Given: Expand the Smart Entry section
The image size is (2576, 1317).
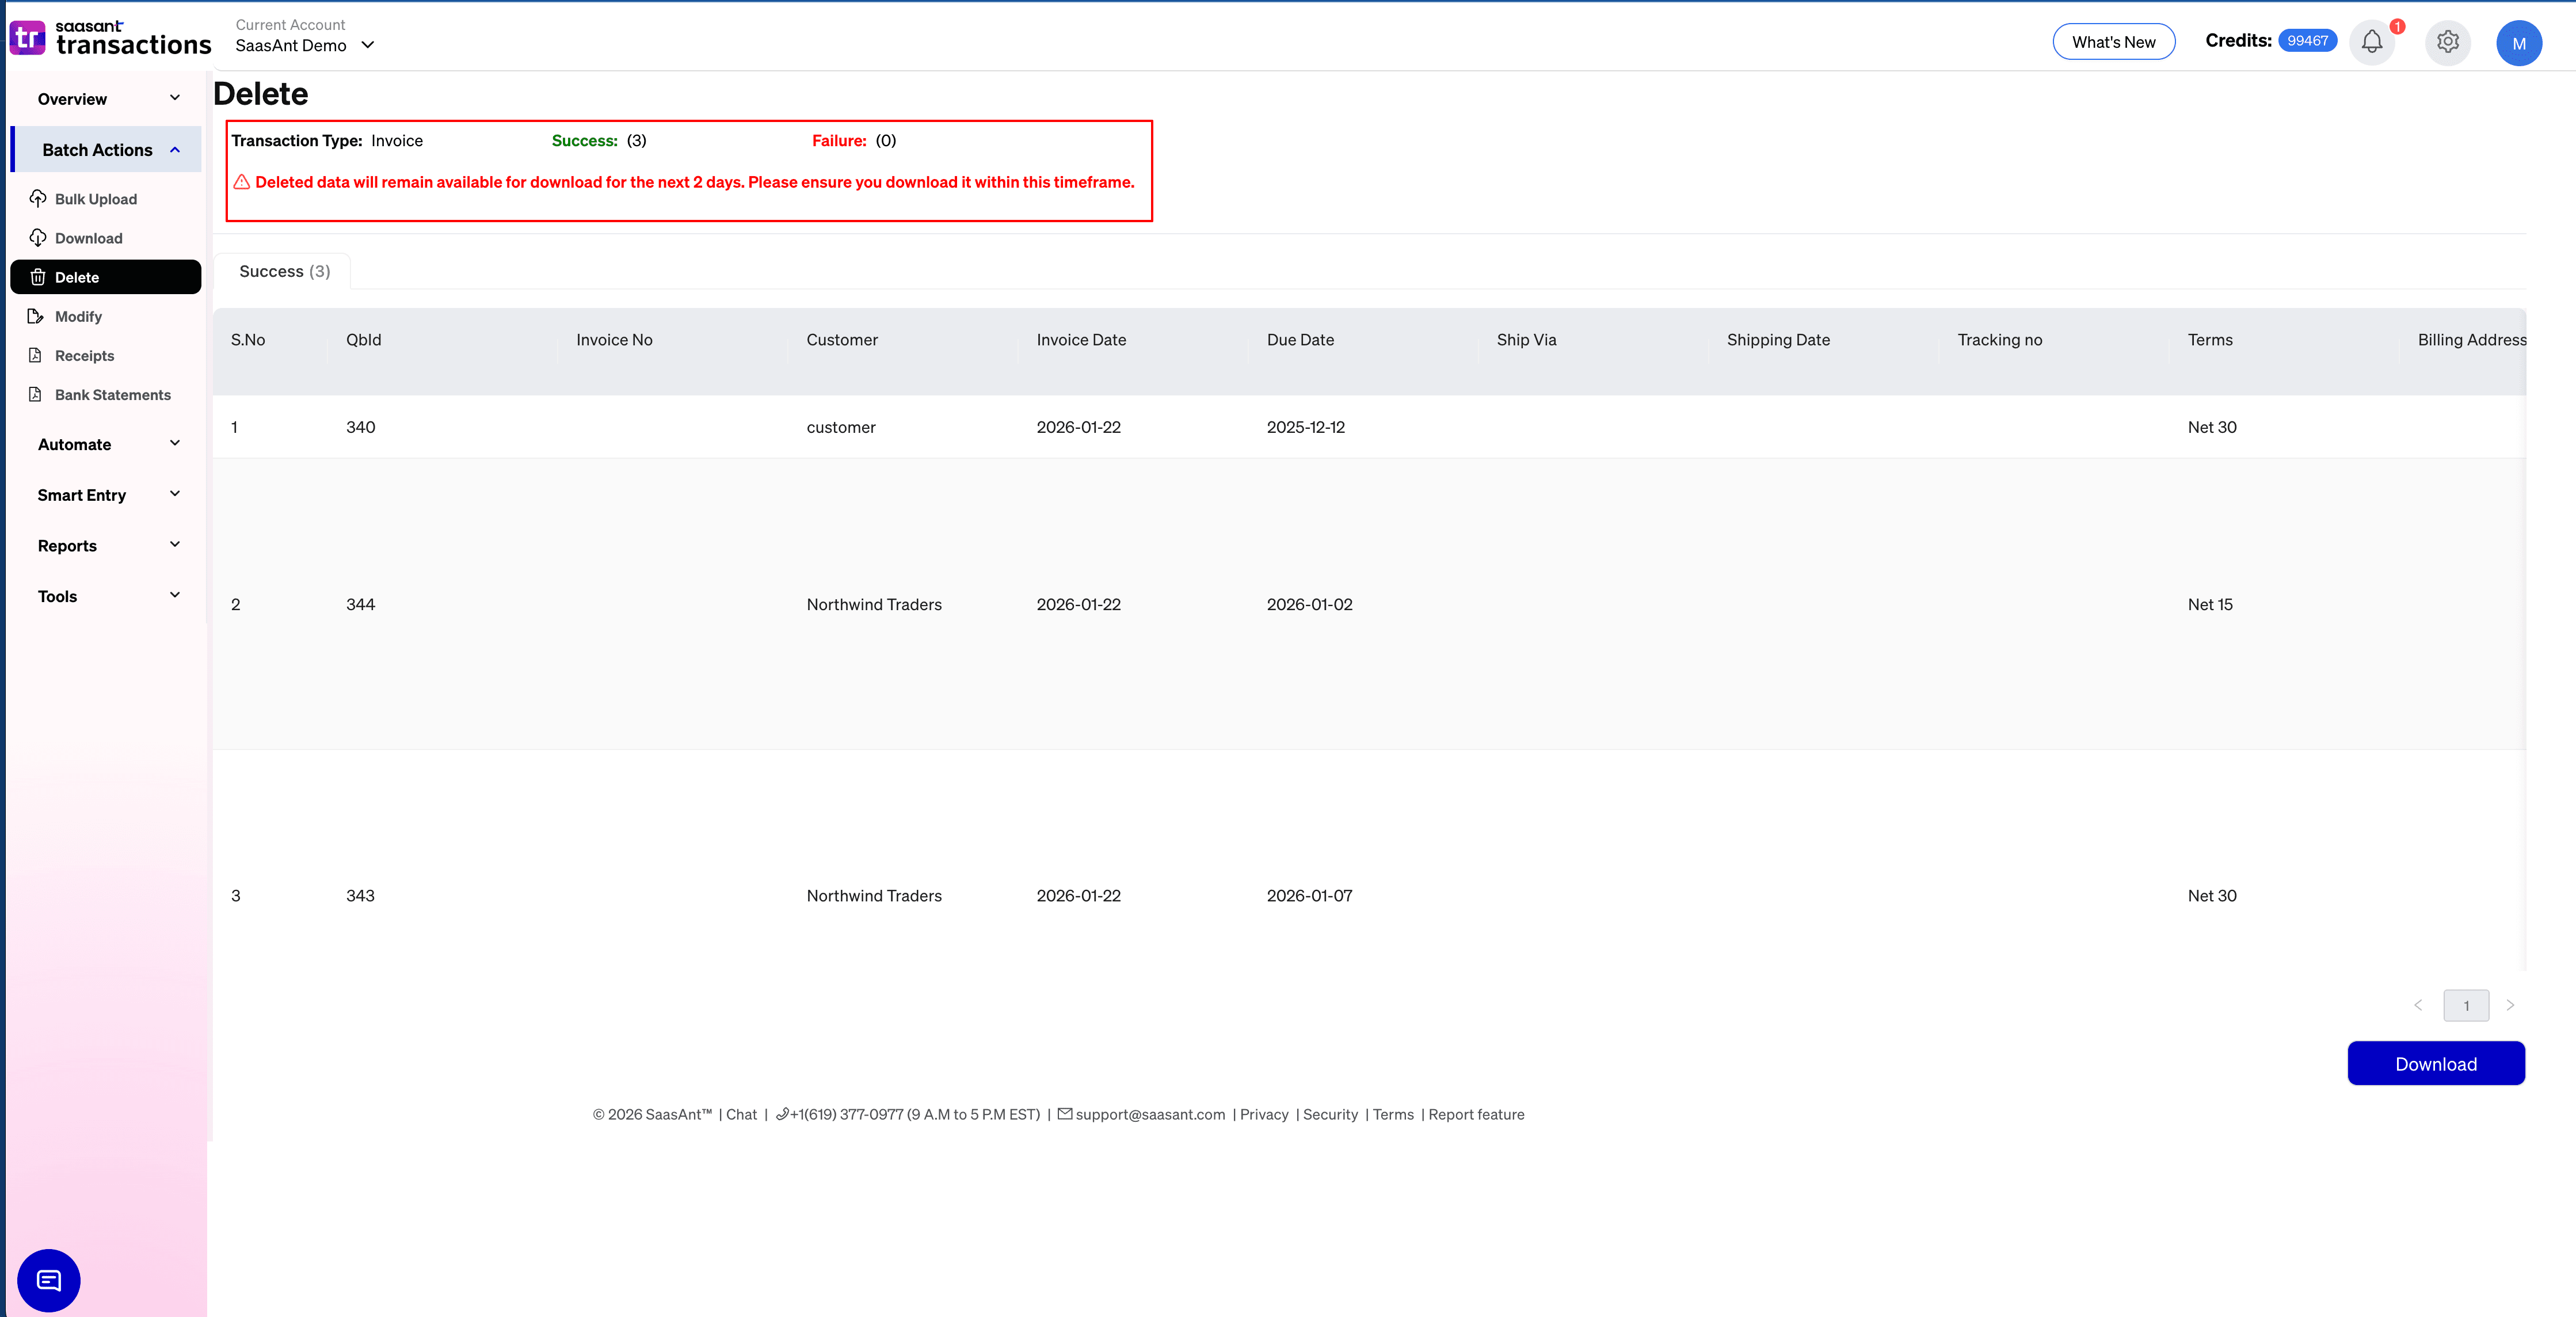Looking at the screenshot, I should 108,494.
